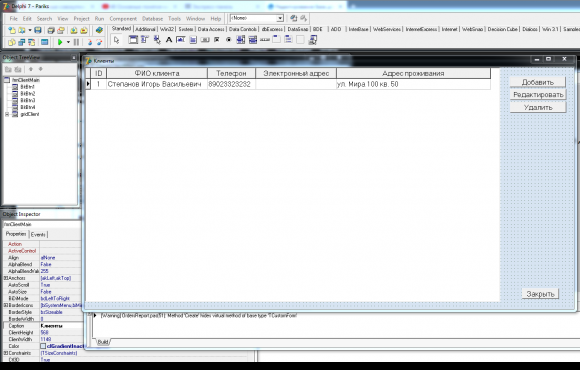This screenshot has width=580, height=370.
Task: Pick the CheckBox component from the Standard palette
Action: tap(217, 40)
